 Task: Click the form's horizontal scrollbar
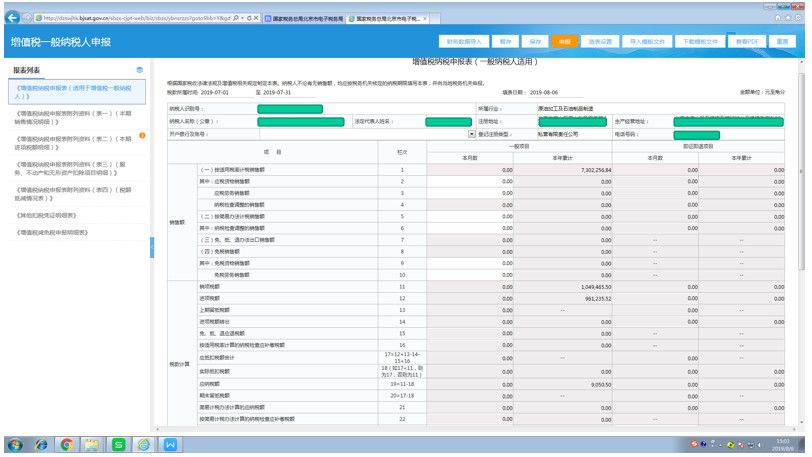pos(476,429)
